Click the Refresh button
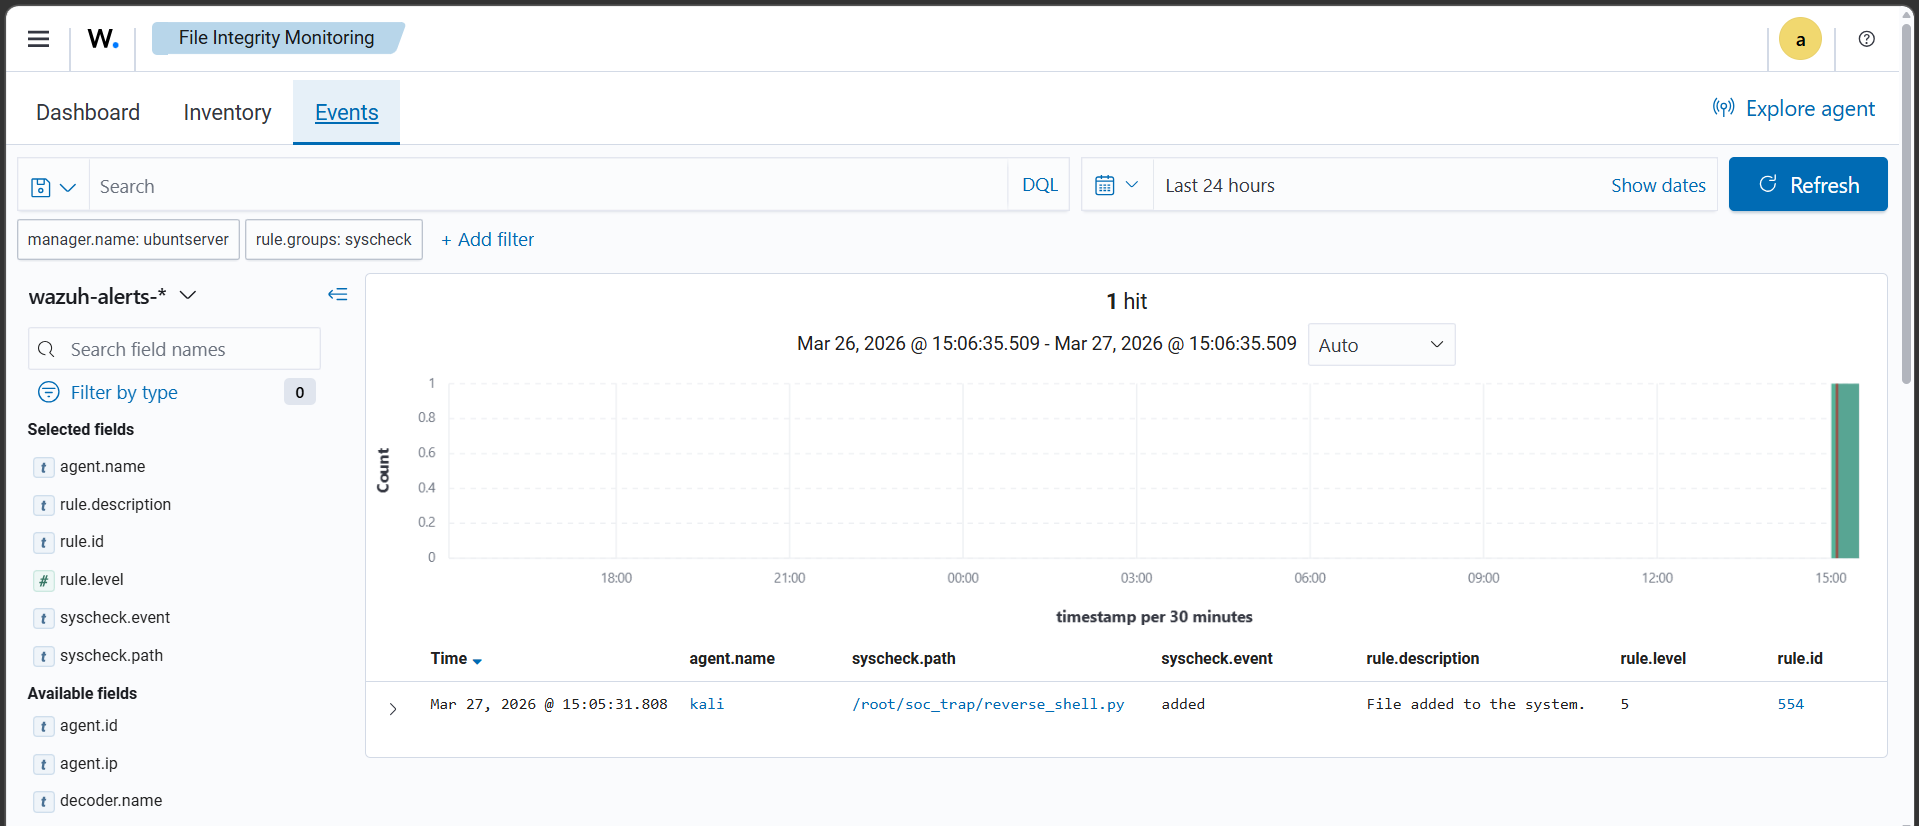 tap(1808, 185)
